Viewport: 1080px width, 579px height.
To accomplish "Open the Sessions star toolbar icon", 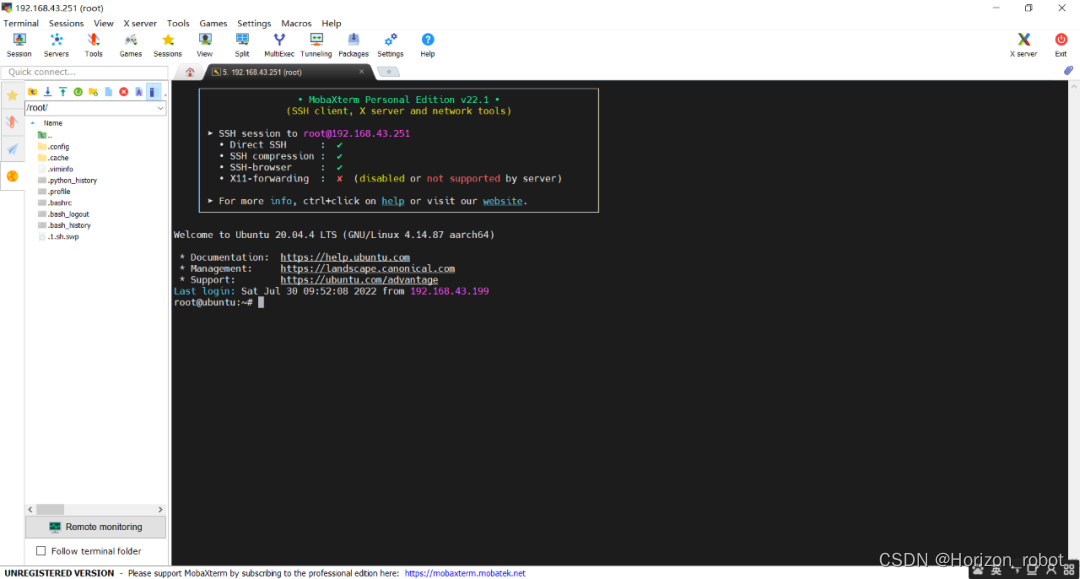I will click(168, 45).
